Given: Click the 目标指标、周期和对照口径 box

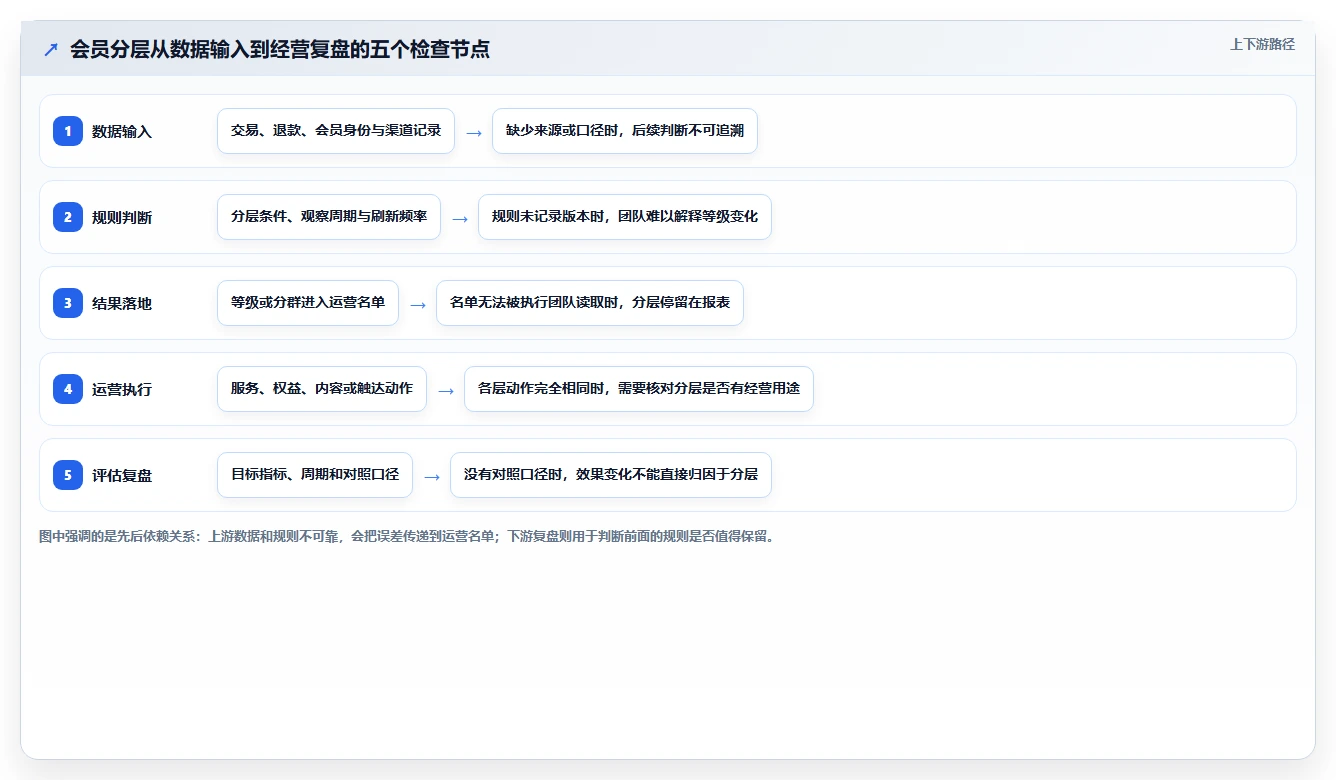Looking at the screenshot, I should [x=315, y=475].
